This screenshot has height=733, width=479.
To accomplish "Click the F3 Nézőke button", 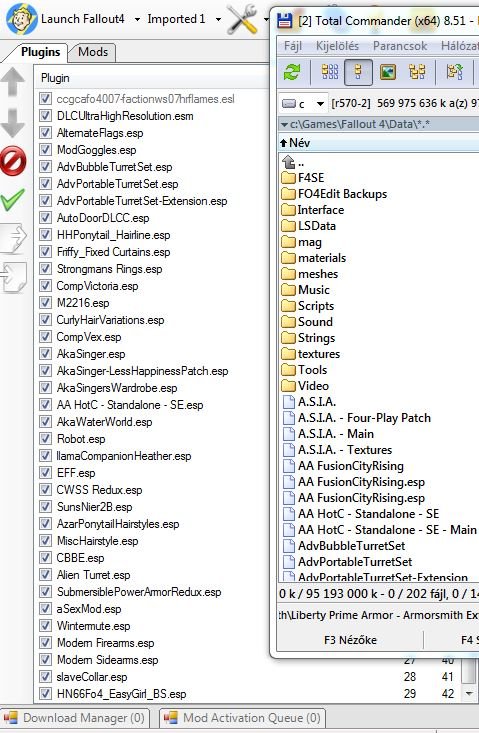I will [x=350, y=640].
